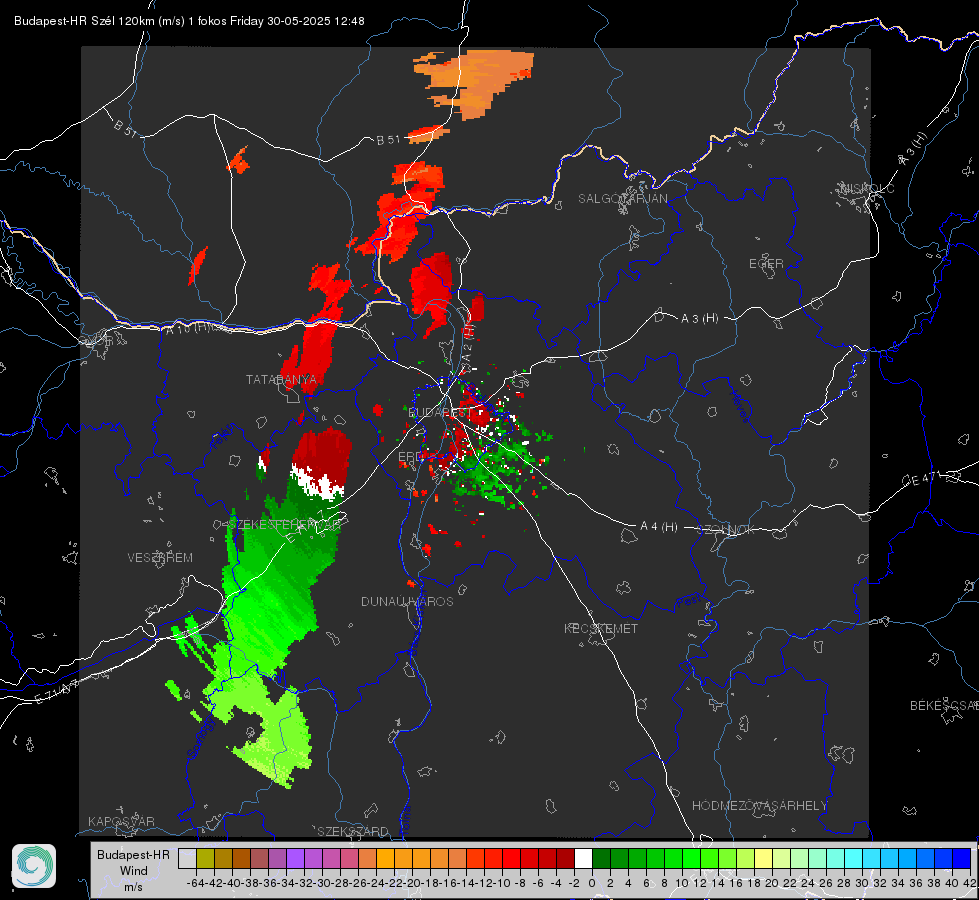This screenshot has width=979, height=900.
Task: Select the brown swatch between -40 and -38
Action: 241,858
